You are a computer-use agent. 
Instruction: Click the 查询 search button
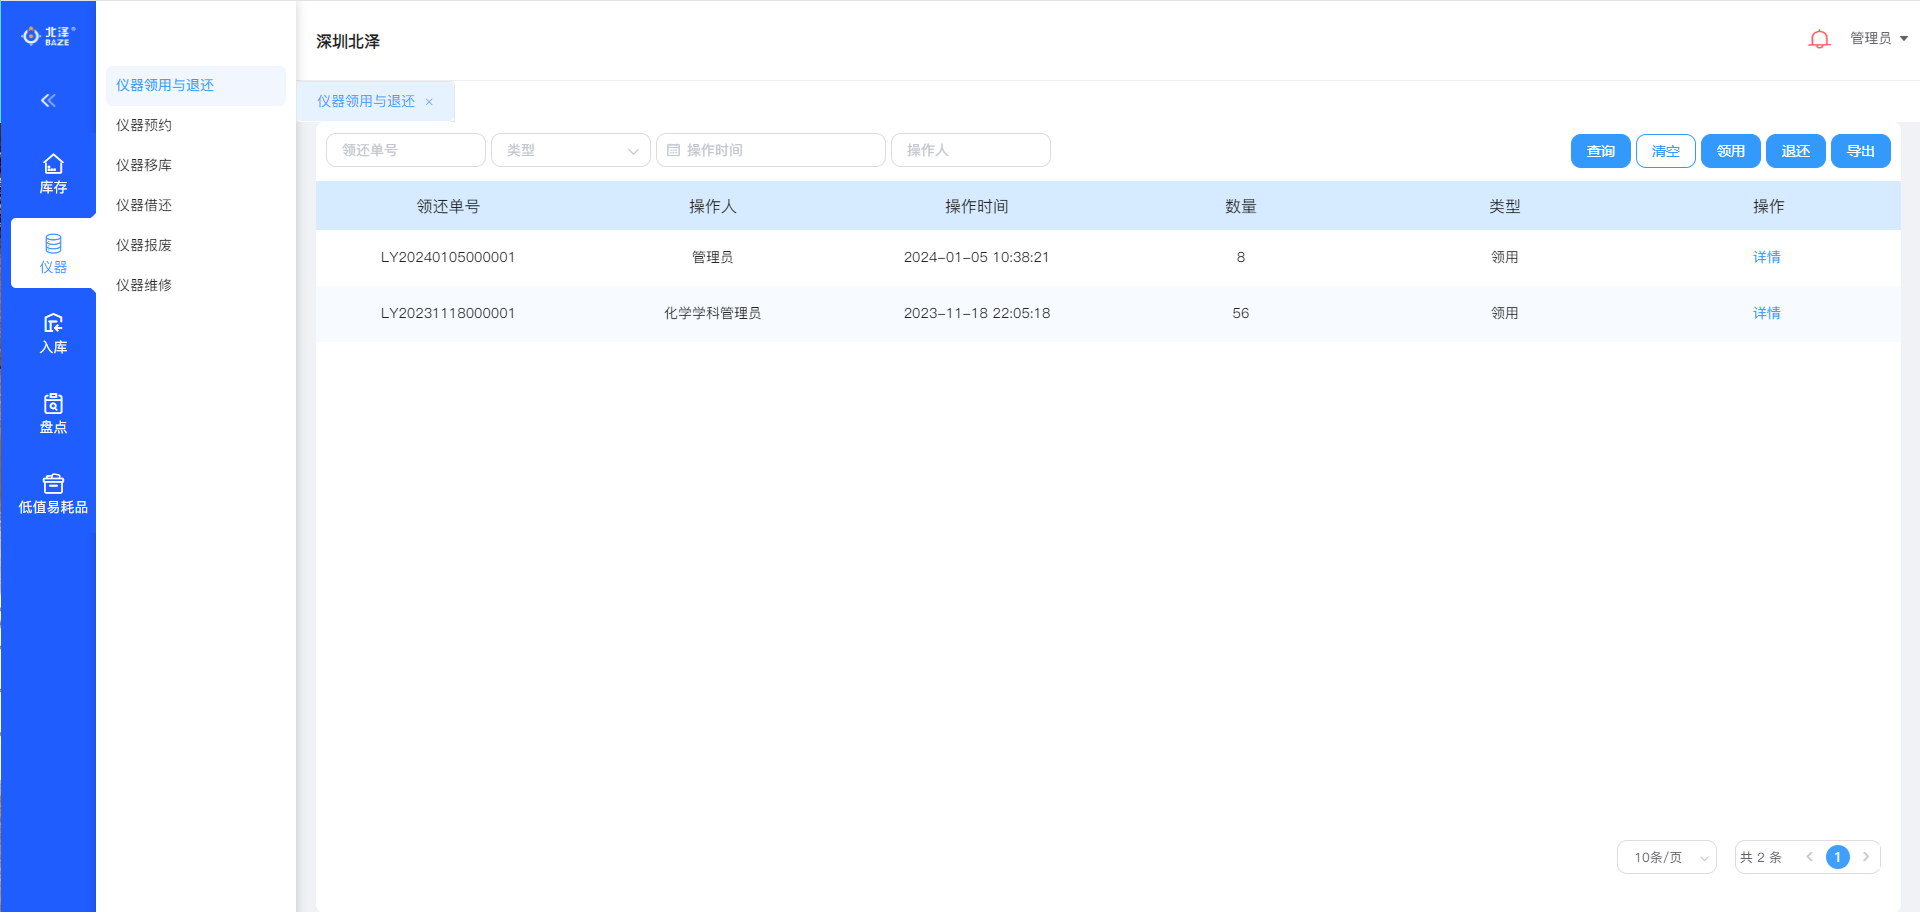pyautogui.click(x=1600, y=151)
